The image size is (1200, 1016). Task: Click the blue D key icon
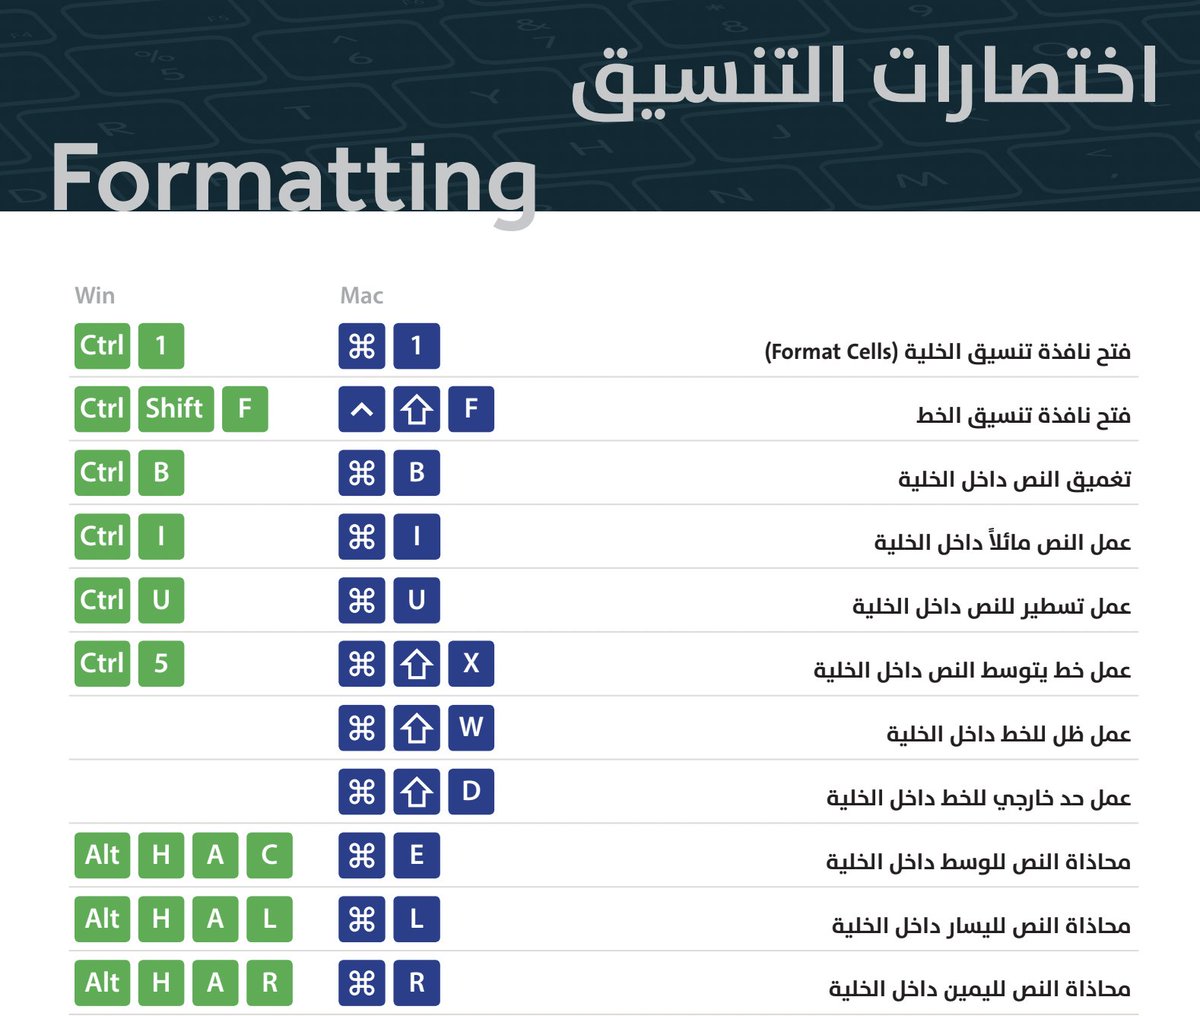coord(471,792)
